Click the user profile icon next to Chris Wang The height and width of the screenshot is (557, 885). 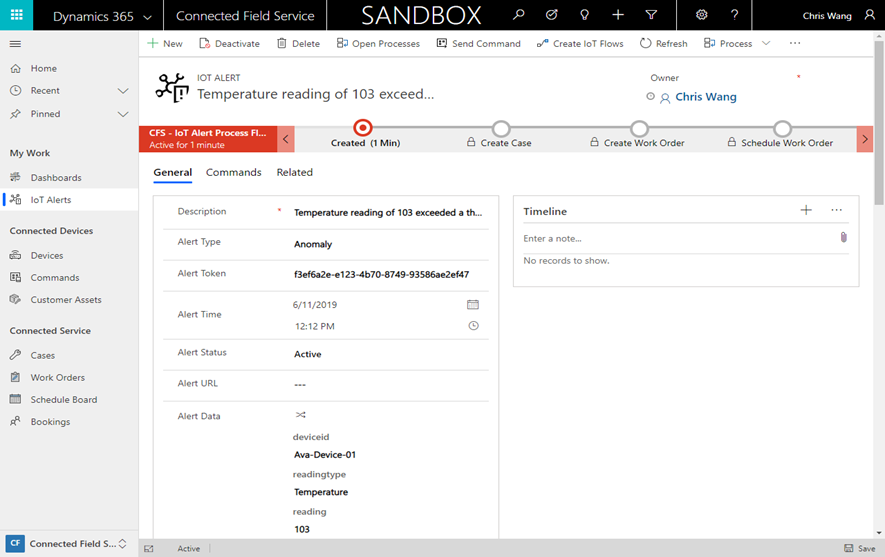click(x=870, y=15)
